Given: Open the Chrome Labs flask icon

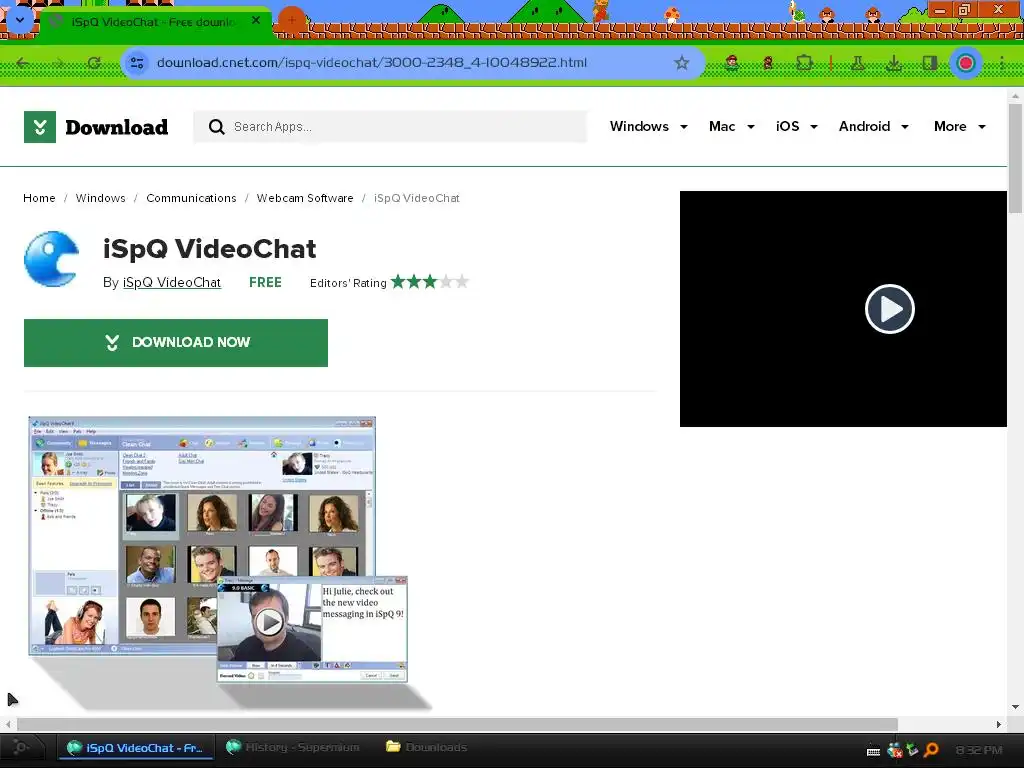Looking at the screenshot, I should point(857,63).
